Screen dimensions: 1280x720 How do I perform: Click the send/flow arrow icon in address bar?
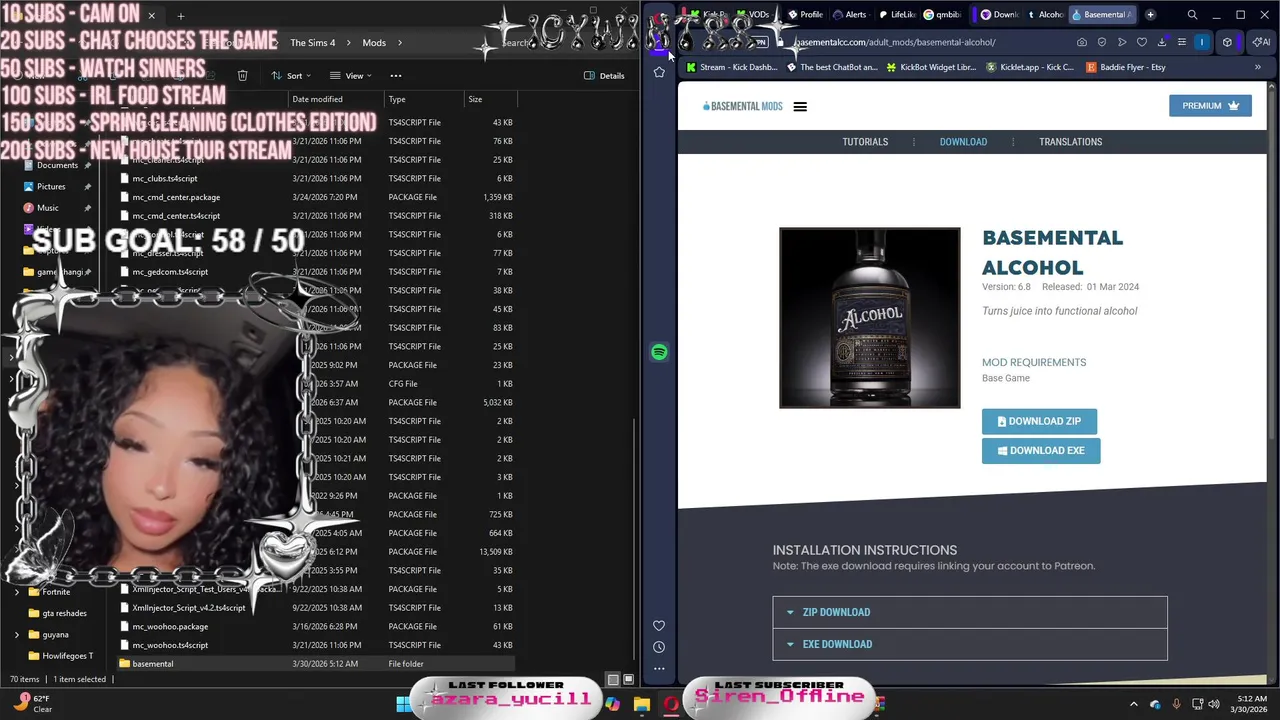(x=1122, y=42)
